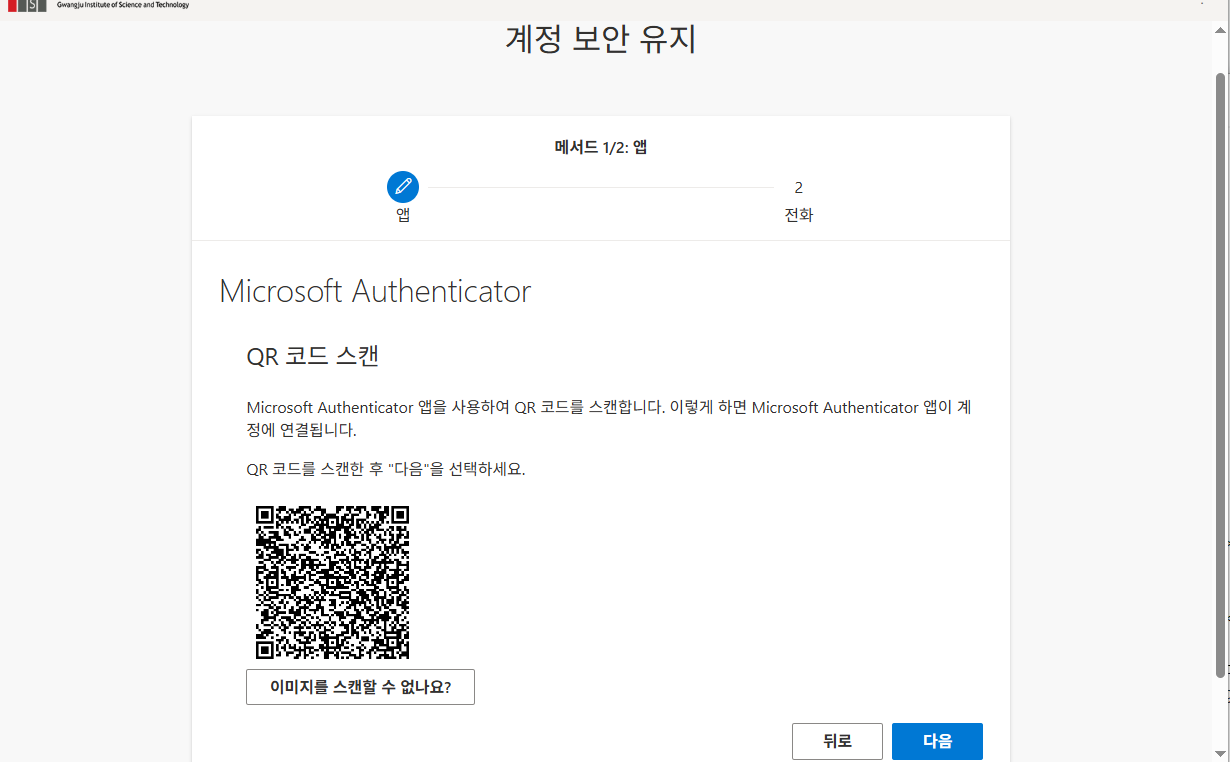
Task: Click the 전화 step label
Action: click(x=799, y=215)
